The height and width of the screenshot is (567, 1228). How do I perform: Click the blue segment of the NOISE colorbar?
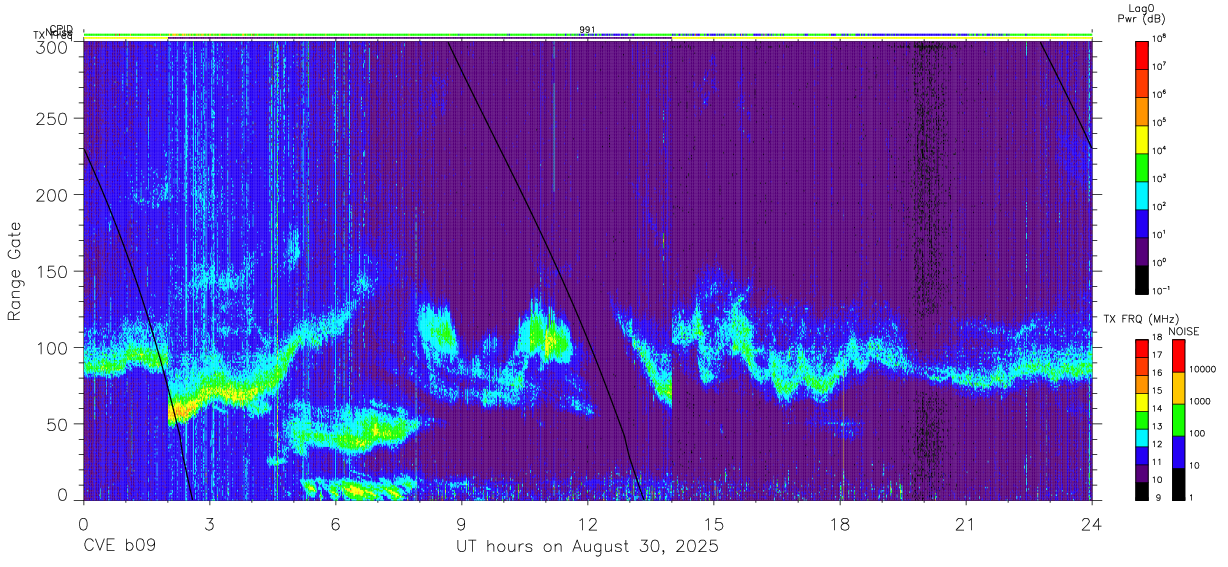[x=1178, y=451]
